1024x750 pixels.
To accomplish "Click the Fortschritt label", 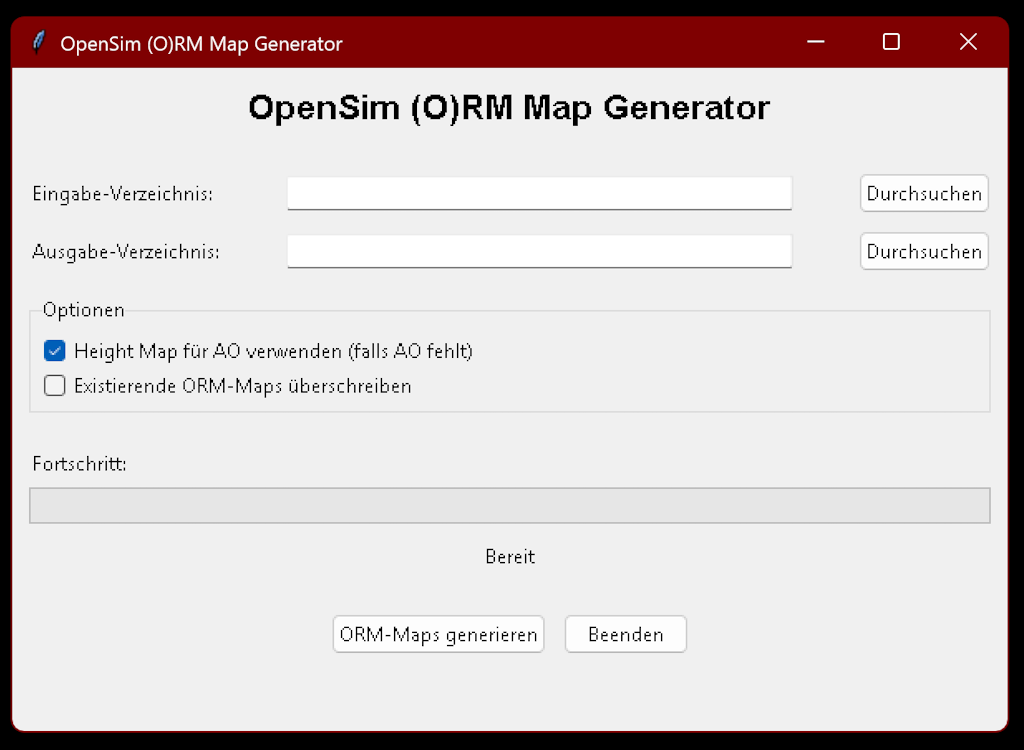I will [x=79, y=464].
